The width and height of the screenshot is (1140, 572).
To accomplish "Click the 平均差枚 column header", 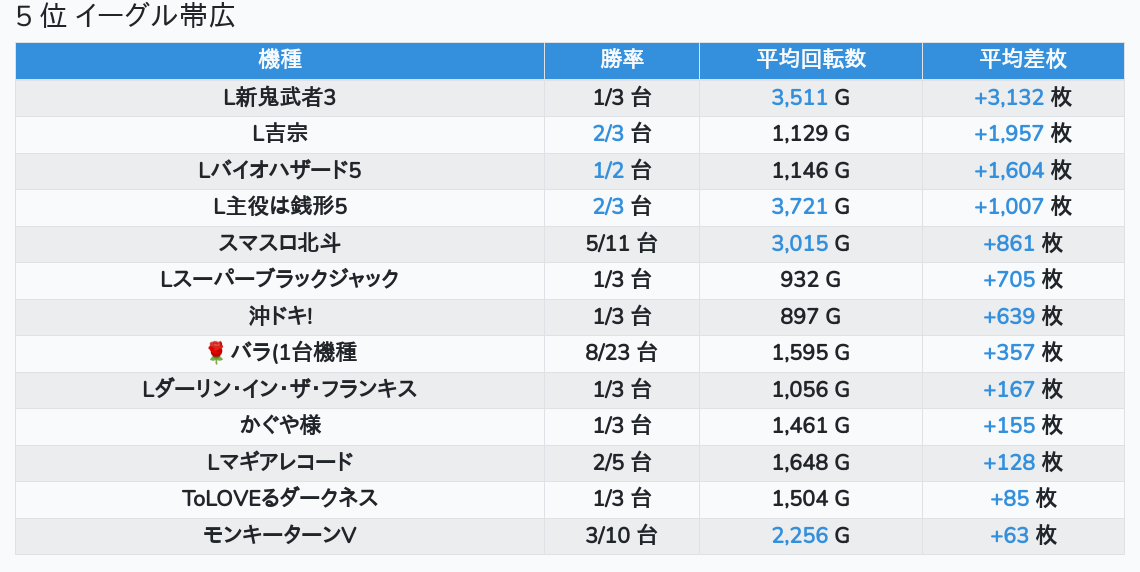I will [x=1023, y=60].
